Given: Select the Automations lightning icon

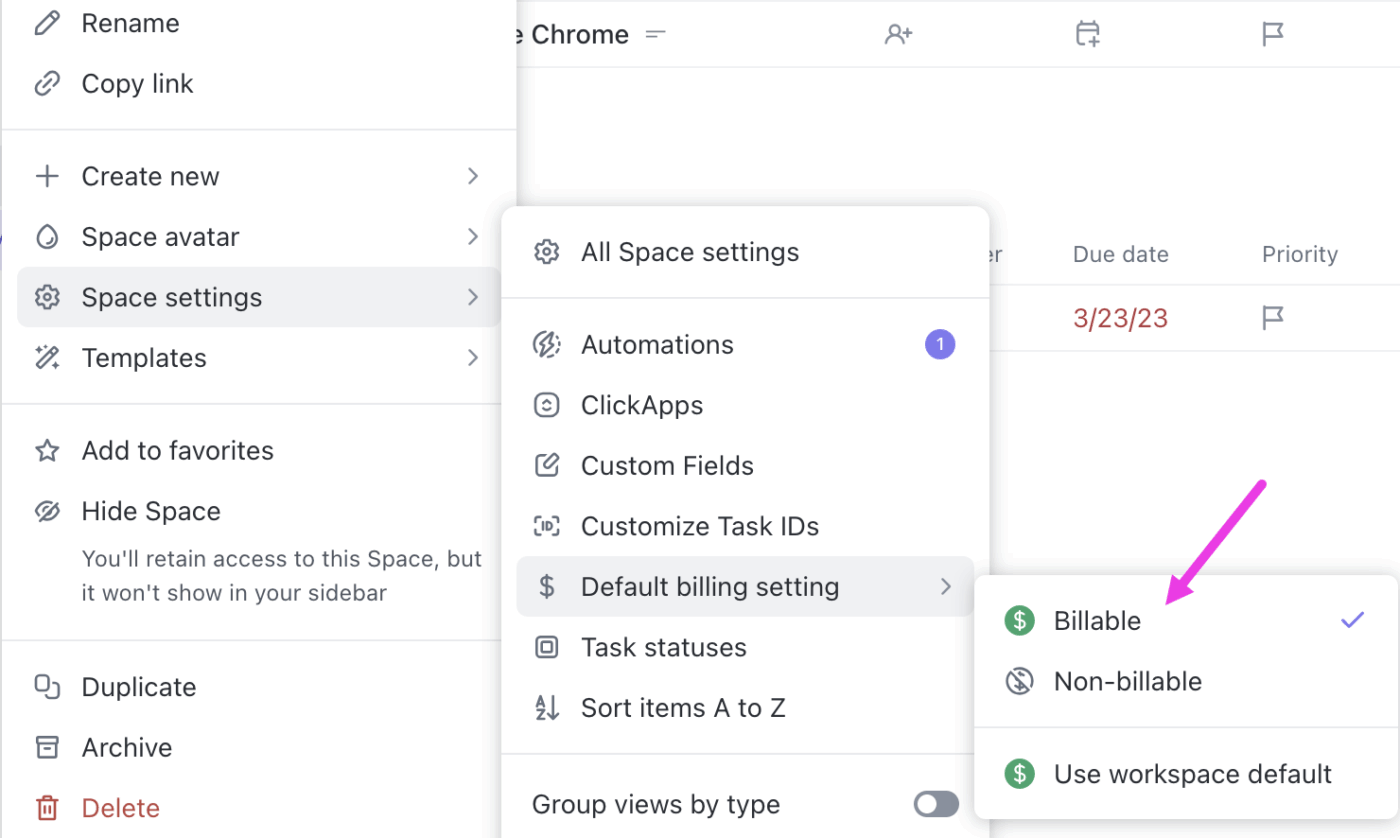Looking at the screenshot, I should pos(546,344).
